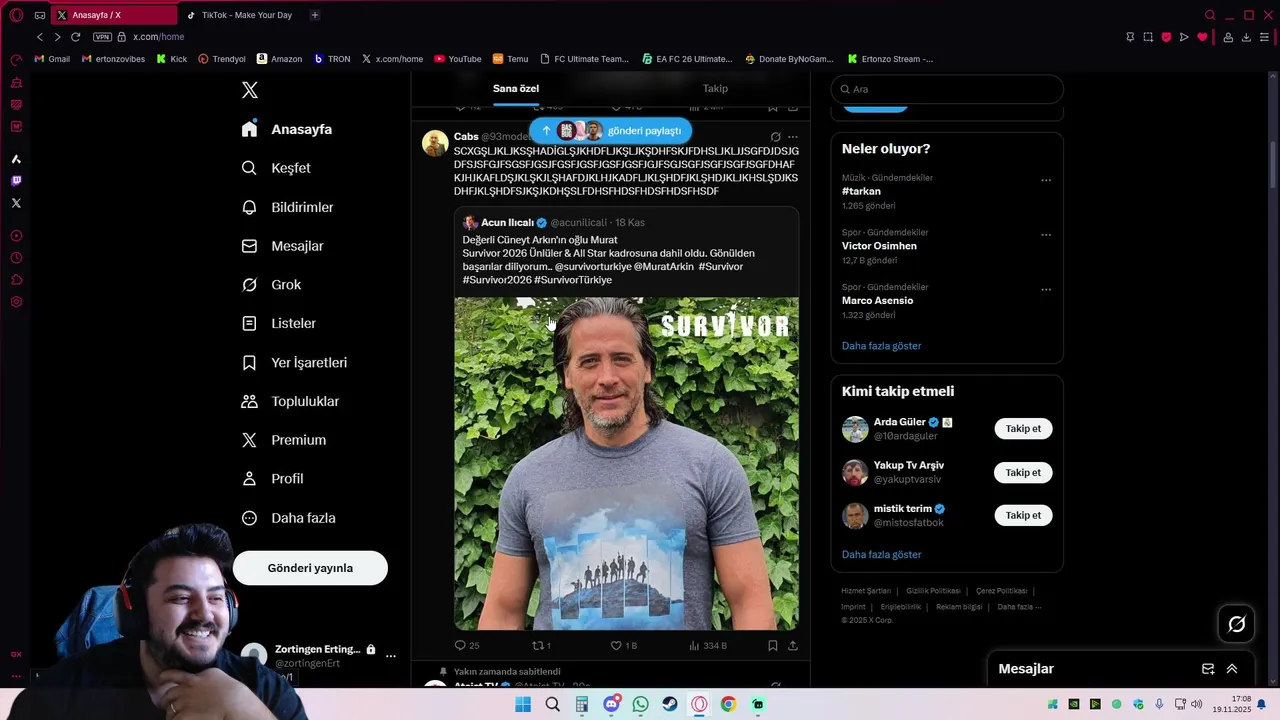Bookmark the Survivor post
1280x720 pixels.
pos(773,646)
